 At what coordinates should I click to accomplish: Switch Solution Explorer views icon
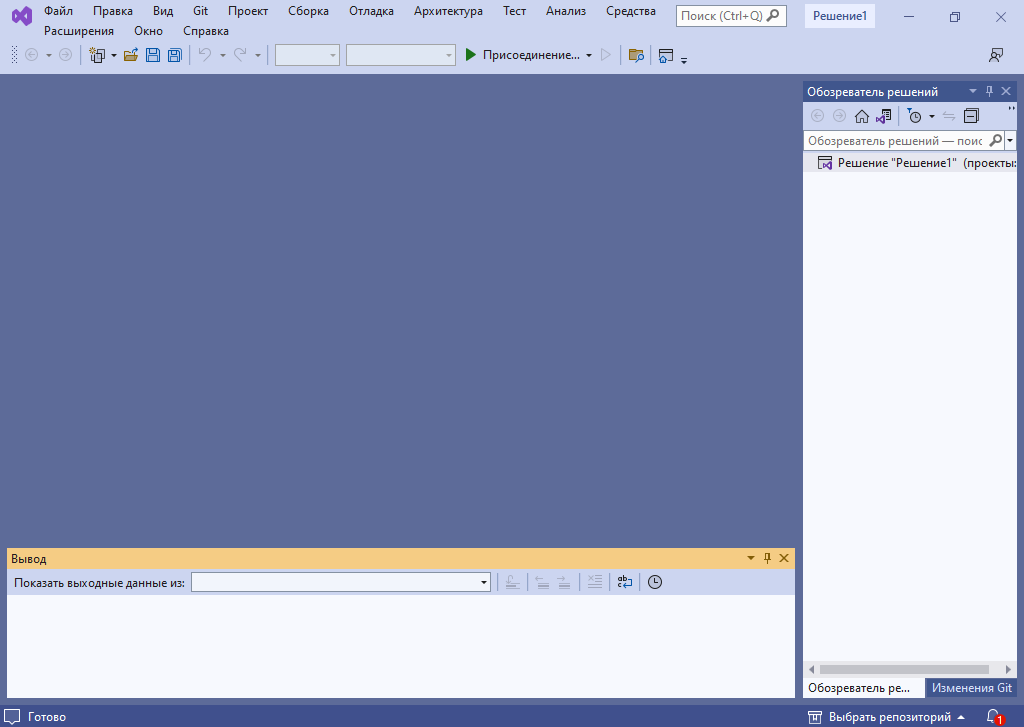click(x=883, y=116)
